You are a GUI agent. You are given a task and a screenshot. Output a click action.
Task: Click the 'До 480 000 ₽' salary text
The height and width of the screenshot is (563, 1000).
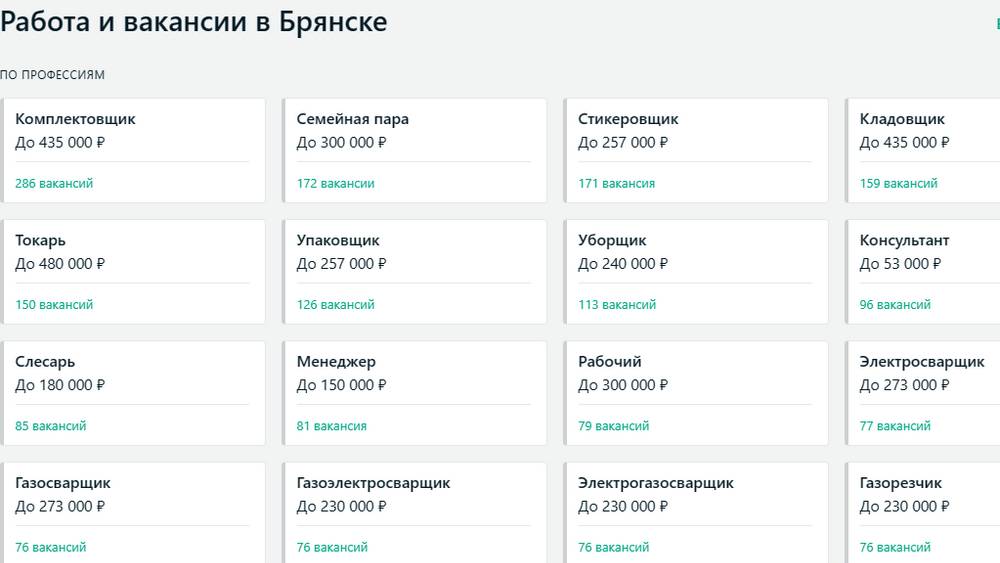tap(60, 264)
